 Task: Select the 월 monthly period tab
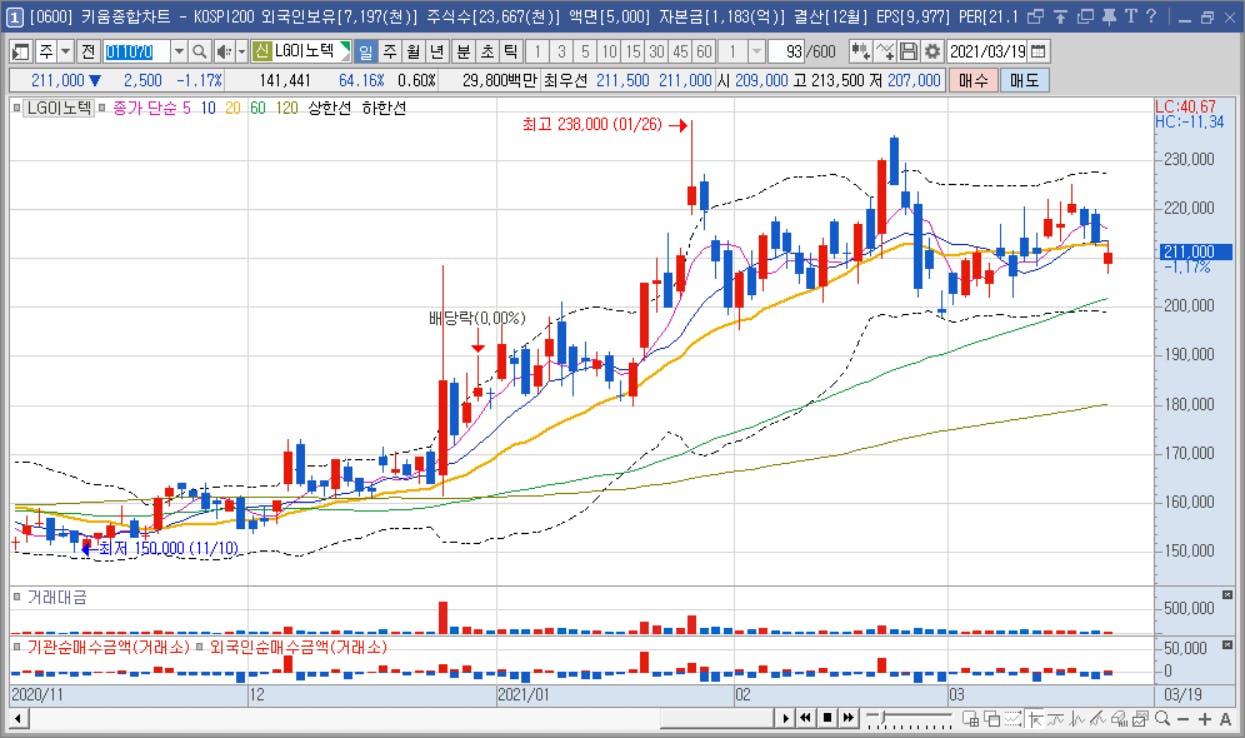(413, 51)
